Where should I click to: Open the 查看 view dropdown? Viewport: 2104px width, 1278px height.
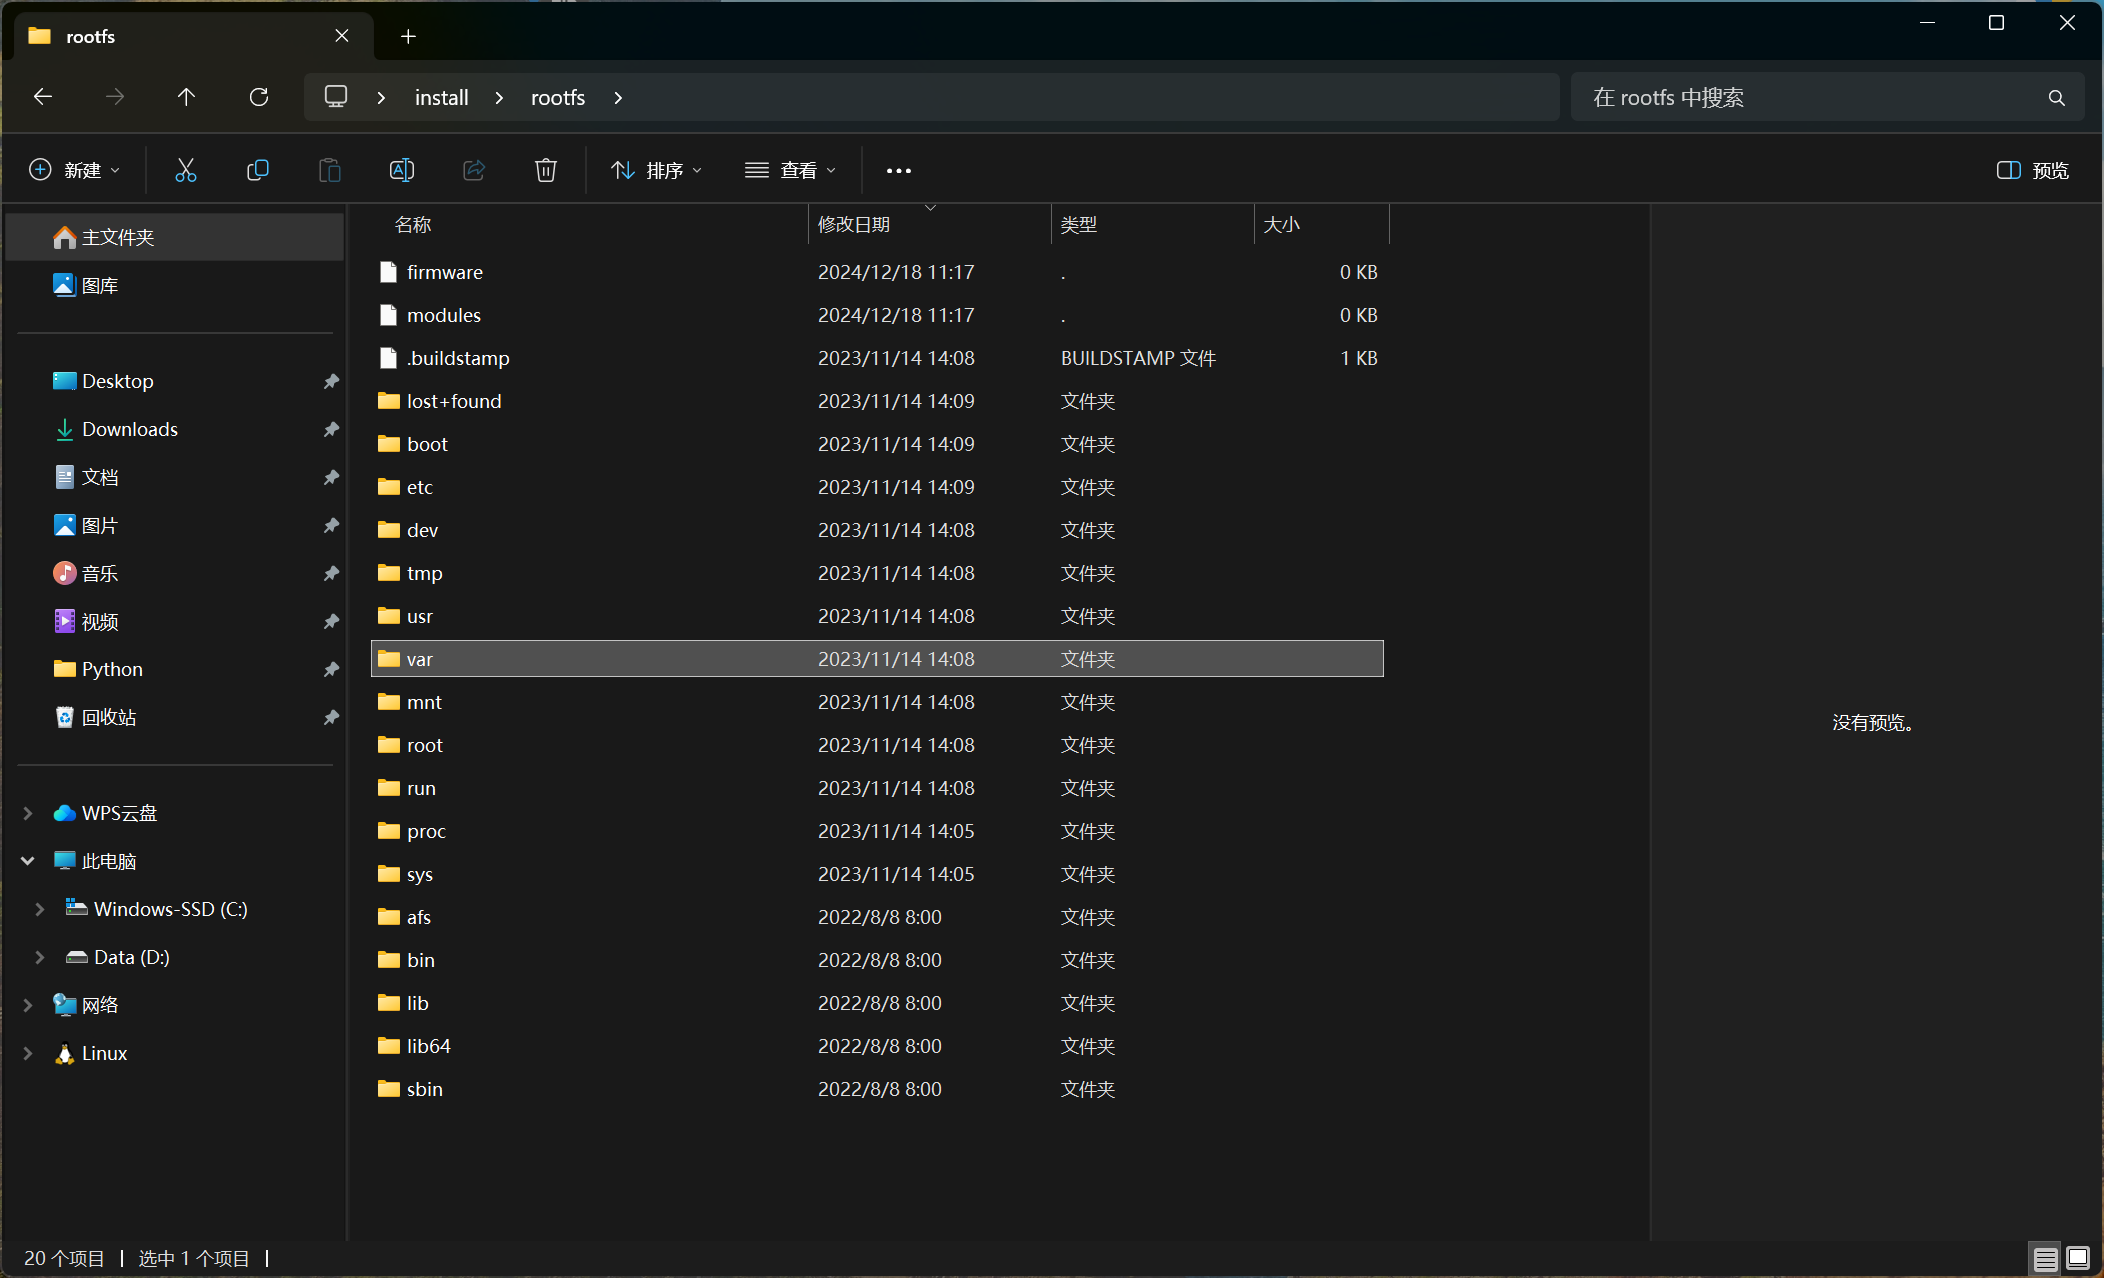790,170
